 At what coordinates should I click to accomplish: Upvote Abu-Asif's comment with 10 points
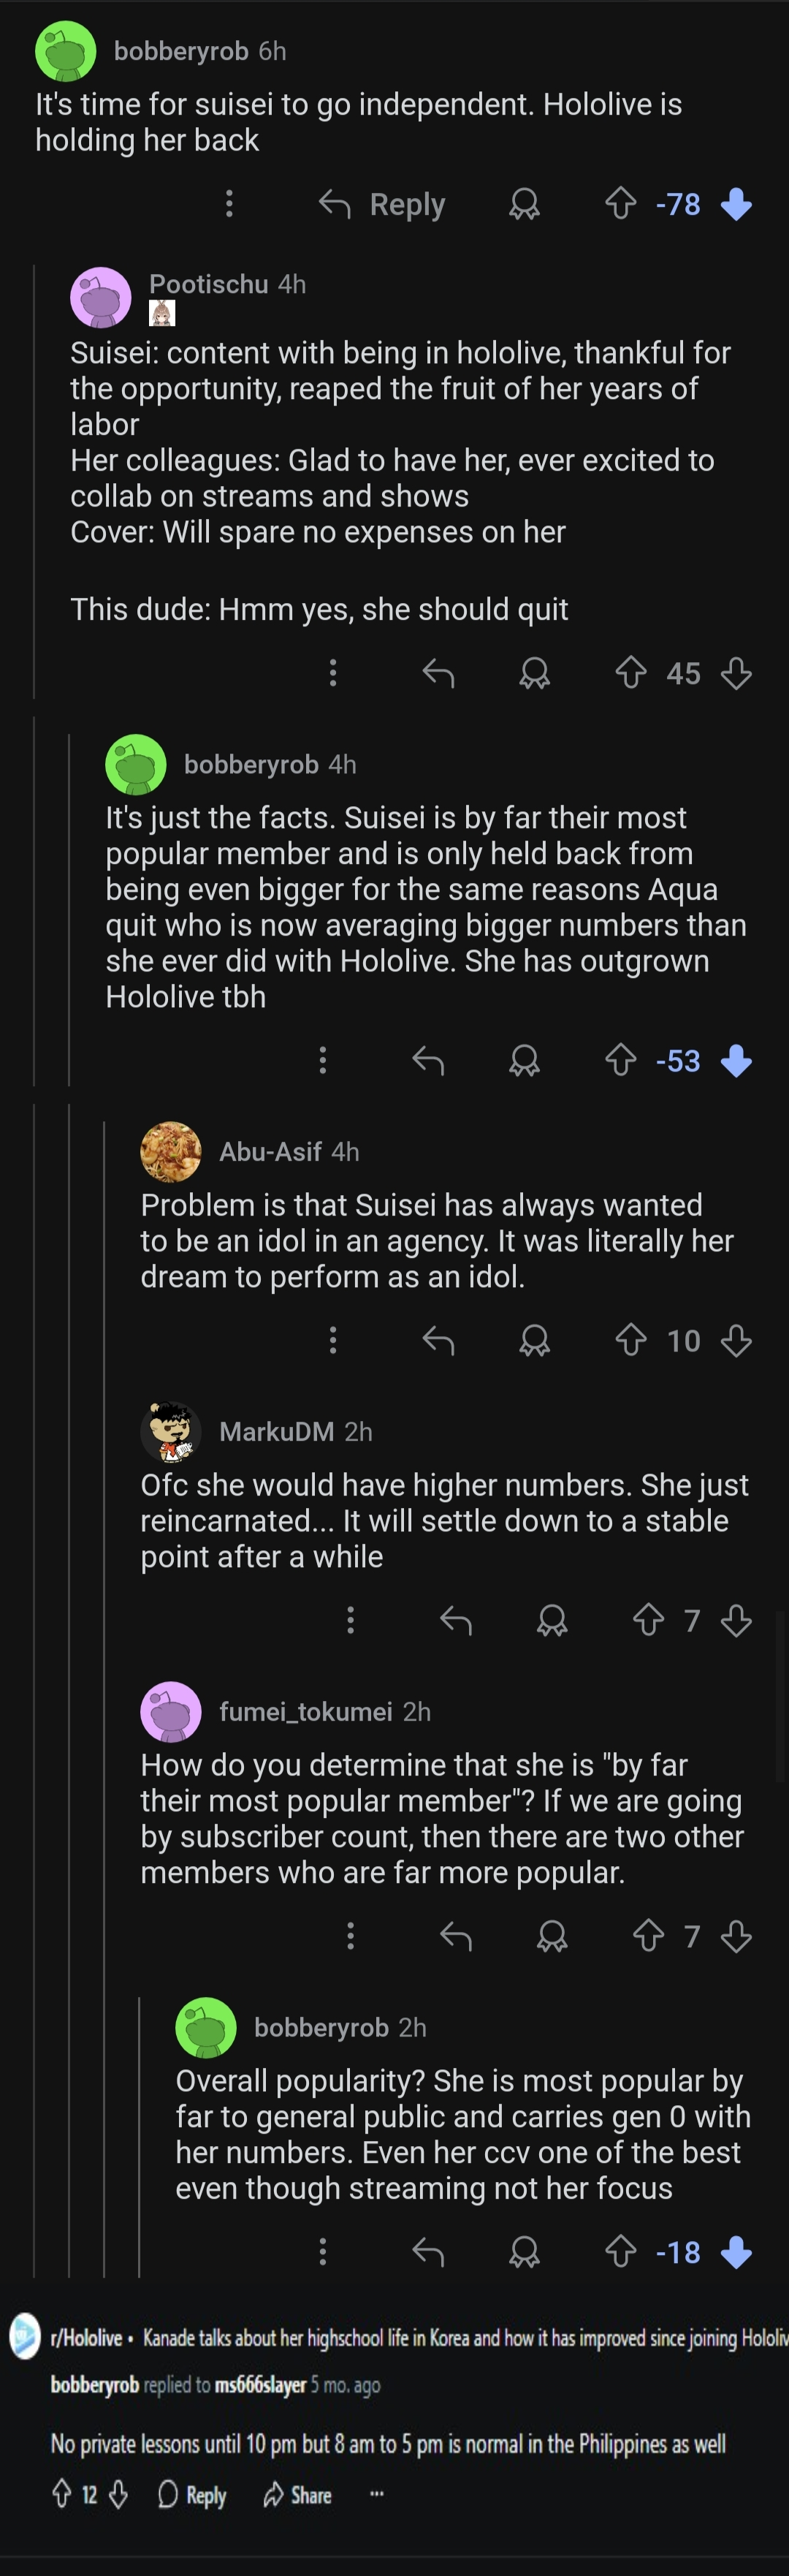(630, 1340)
